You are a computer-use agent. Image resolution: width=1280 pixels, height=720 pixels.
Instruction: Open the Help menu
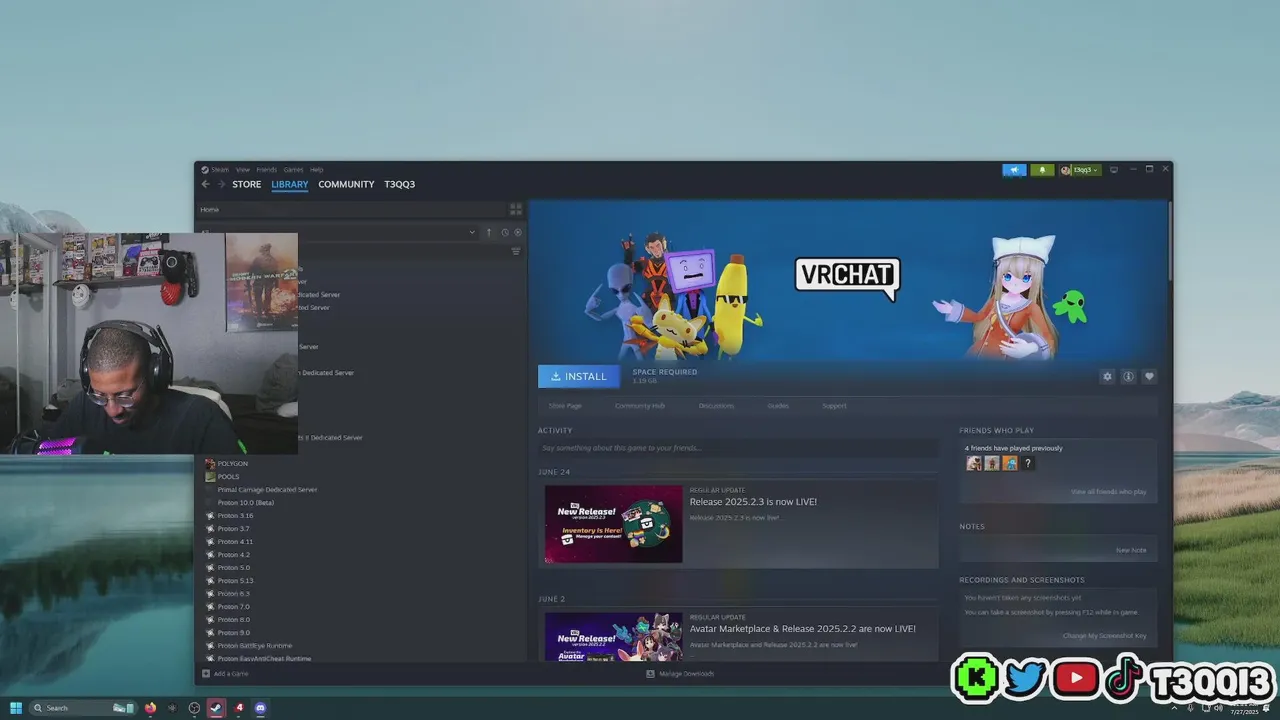tap(316, 170)
